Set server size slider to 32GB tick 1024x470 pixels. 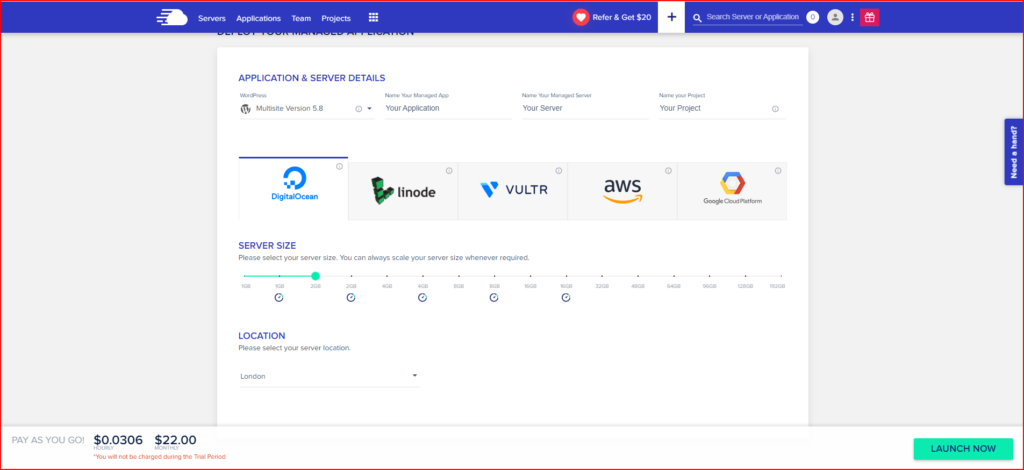point(602,276)
